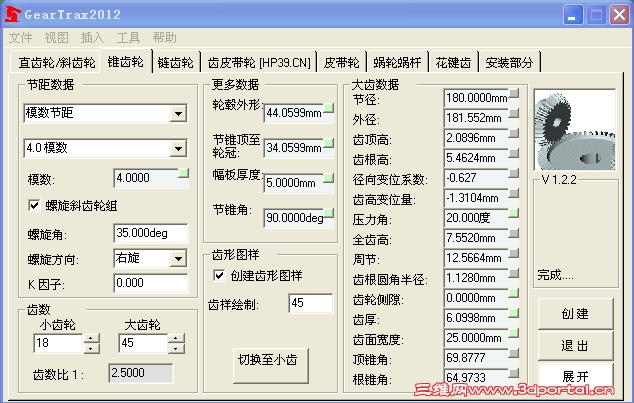Click the K 因子 0.000 input field
Screen dimensions: 634x403
151,283
